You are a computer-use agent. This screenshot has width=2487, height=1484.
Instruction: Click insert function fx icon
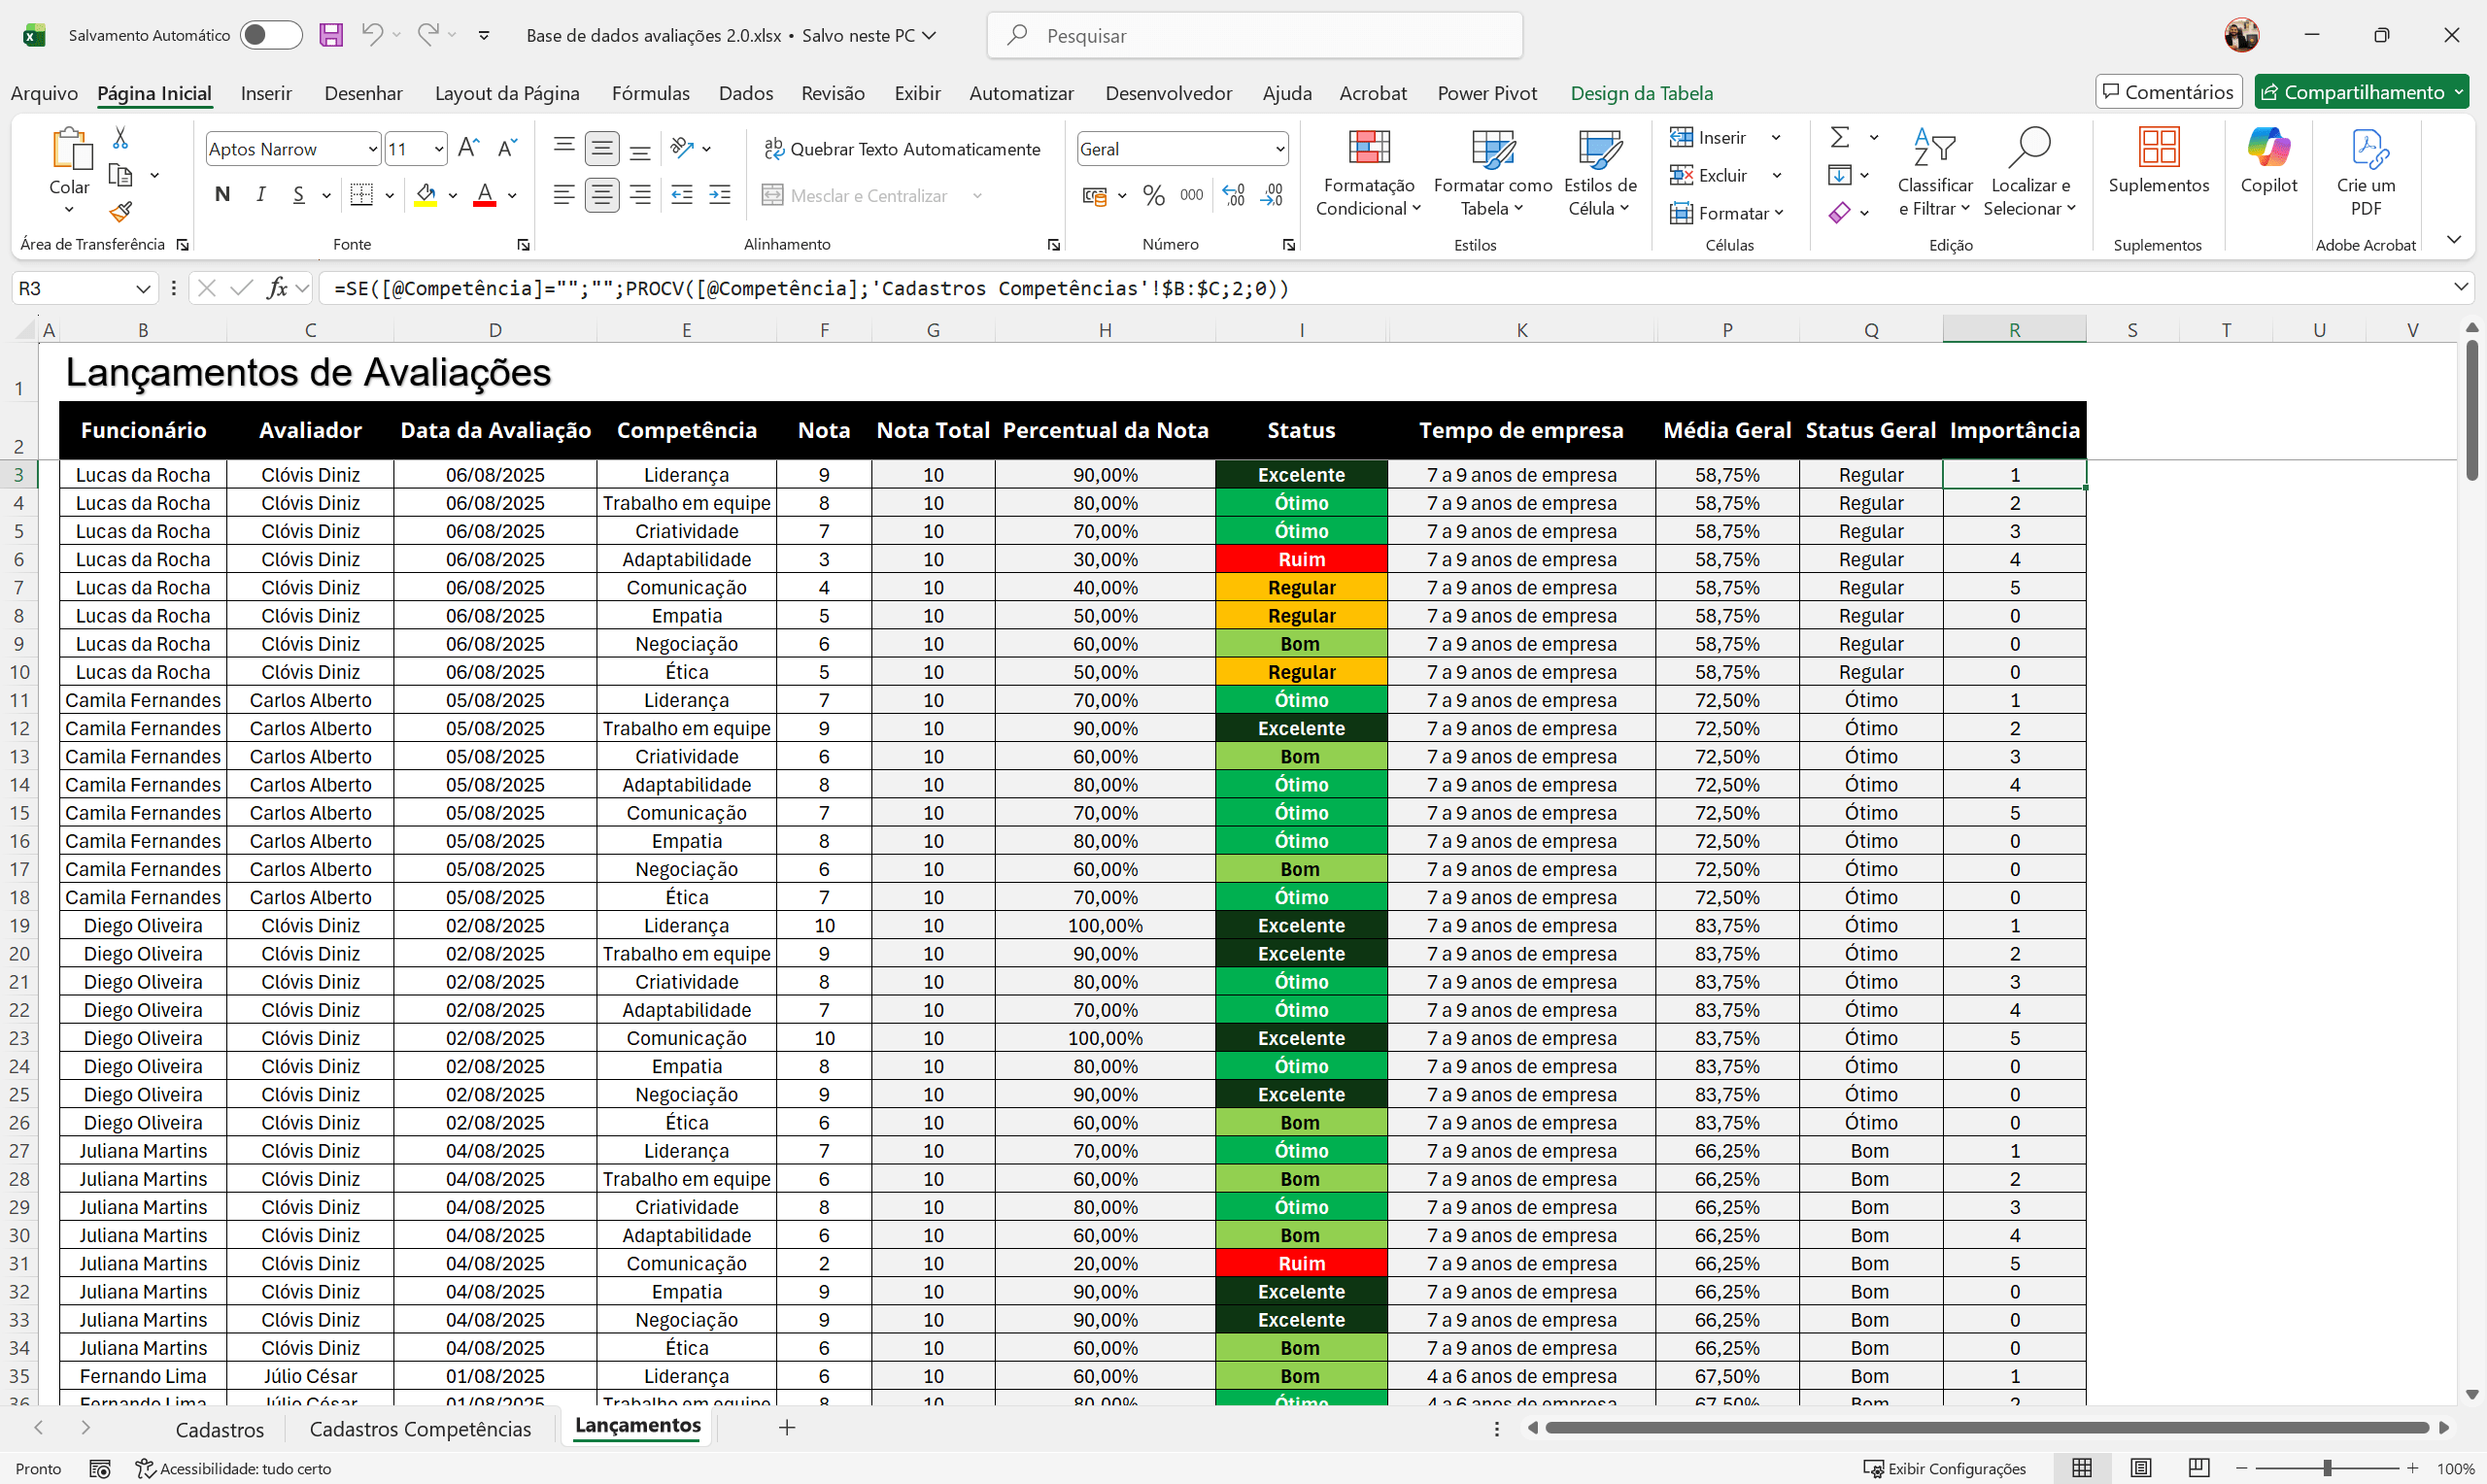pos(277,289)
